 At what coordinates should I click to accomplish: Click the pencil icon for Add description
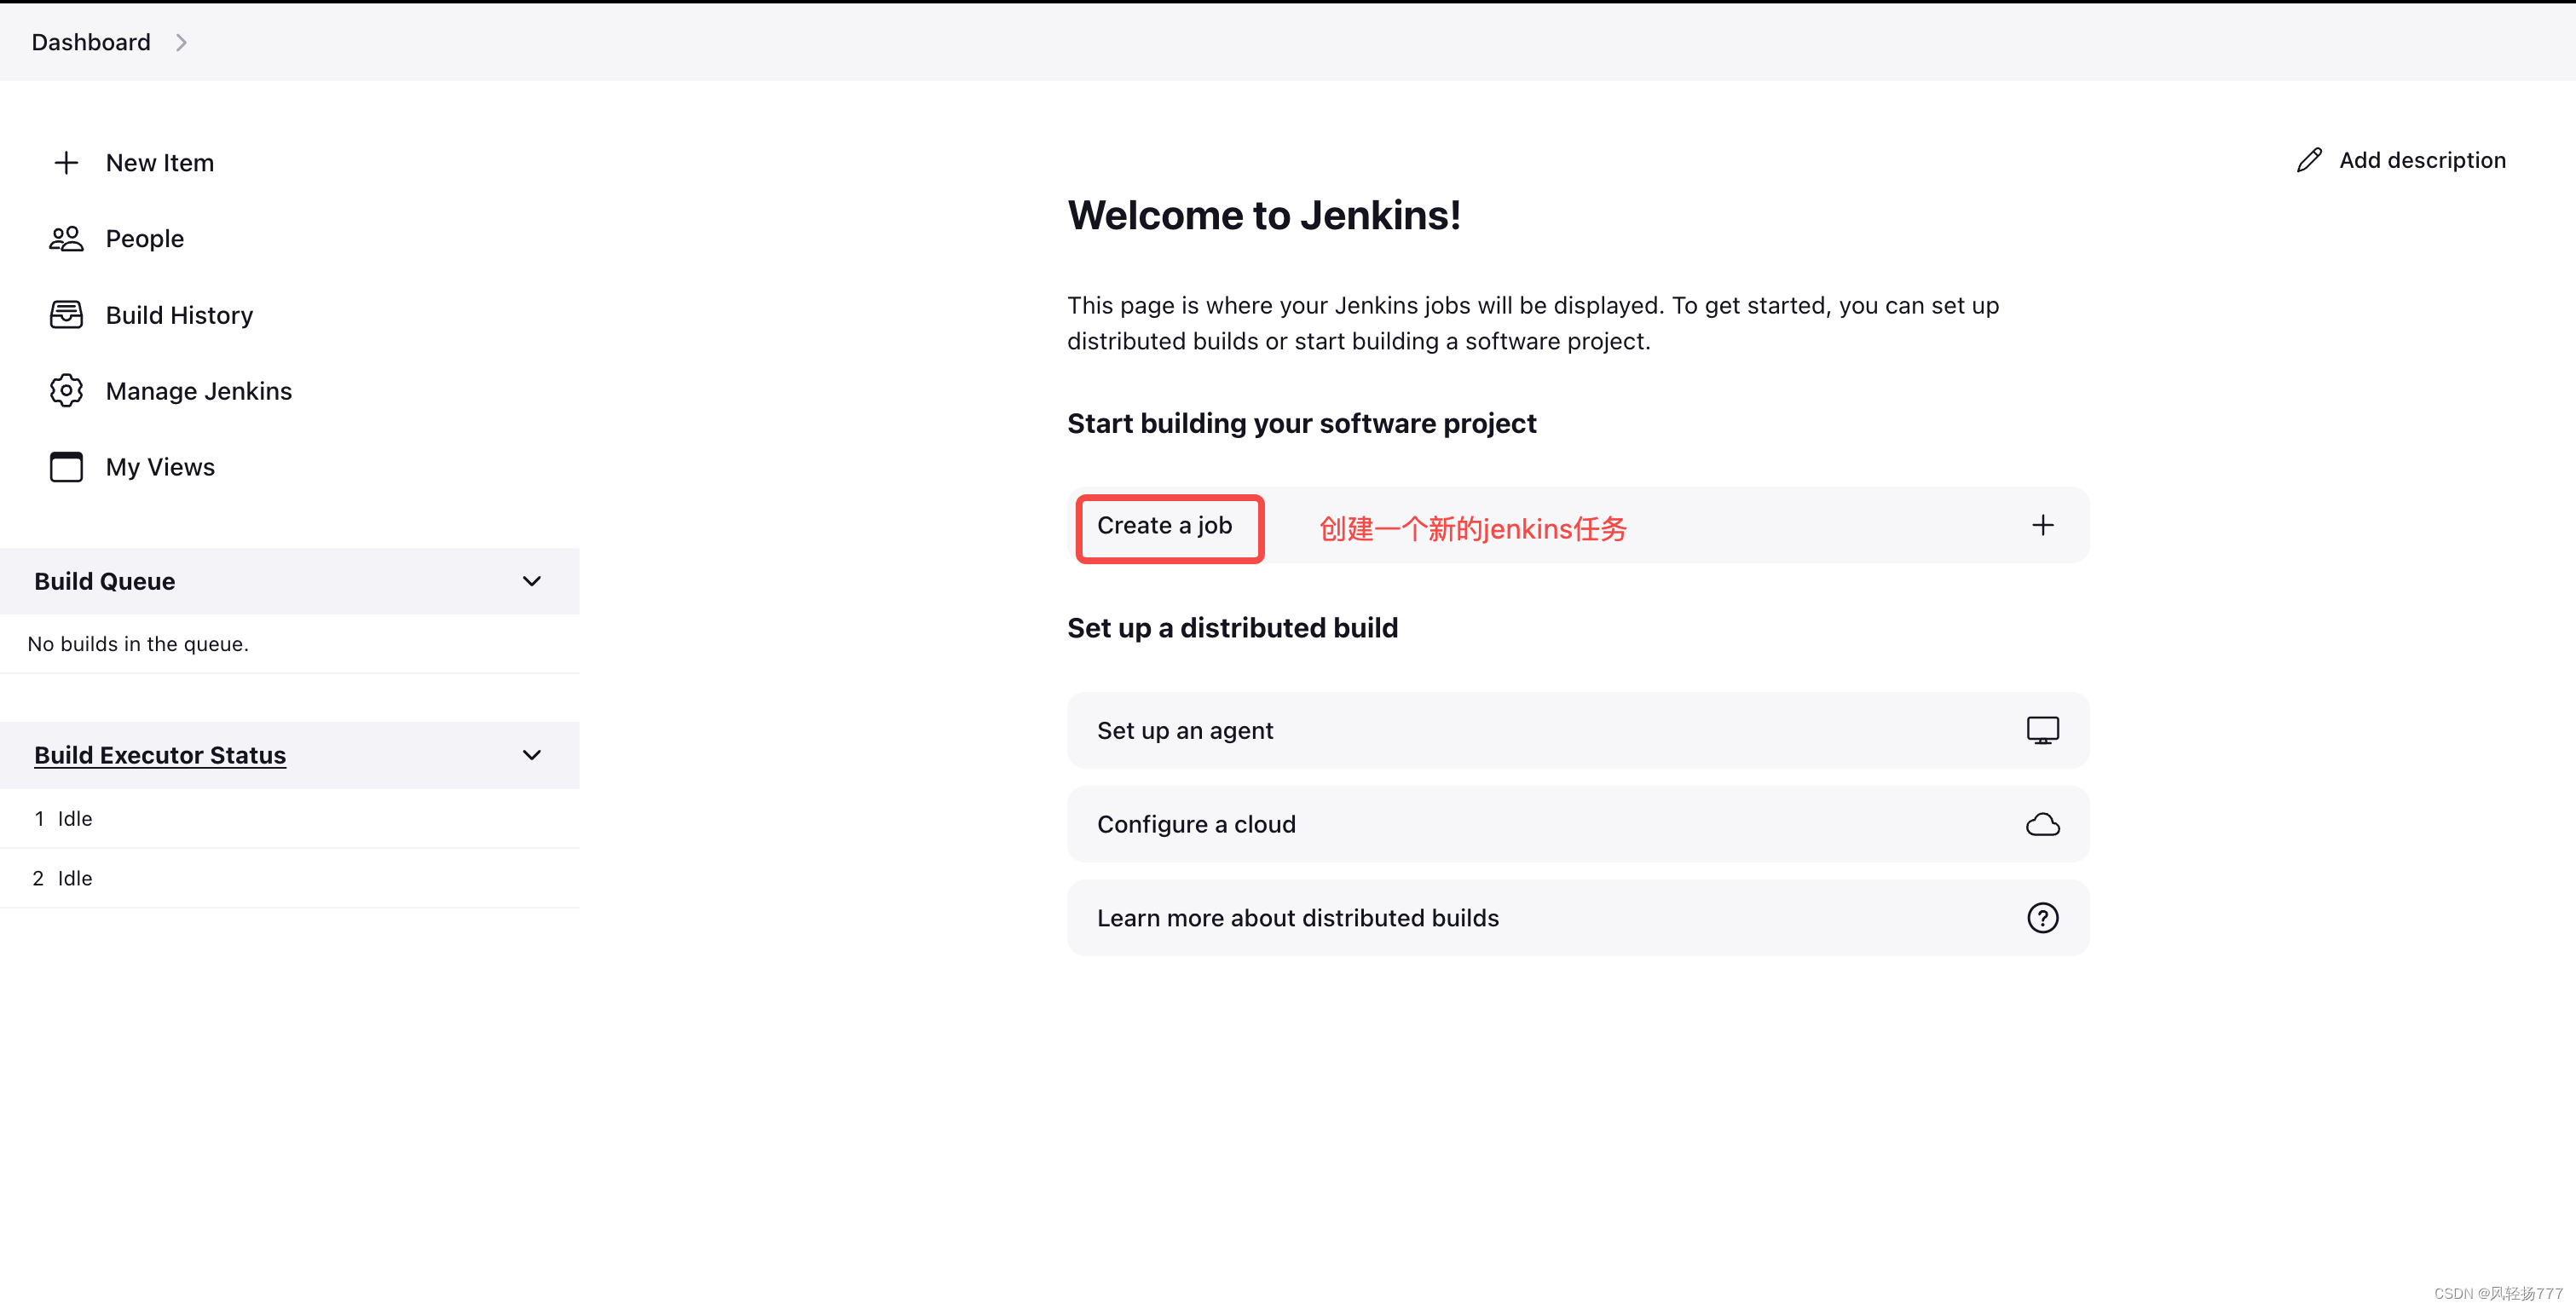(x=2309, y=160)
